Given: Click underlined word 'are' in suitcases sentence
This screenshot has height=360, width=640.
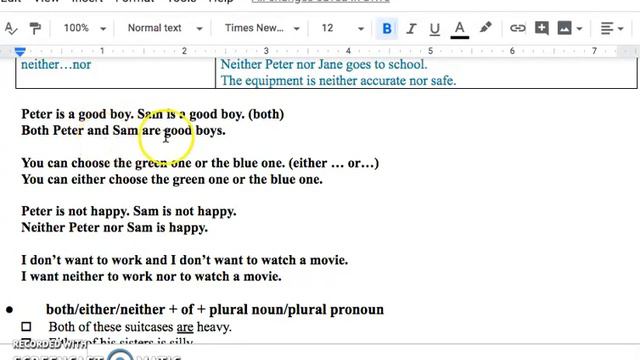Looking at the screenshot, I should point(184,327).
